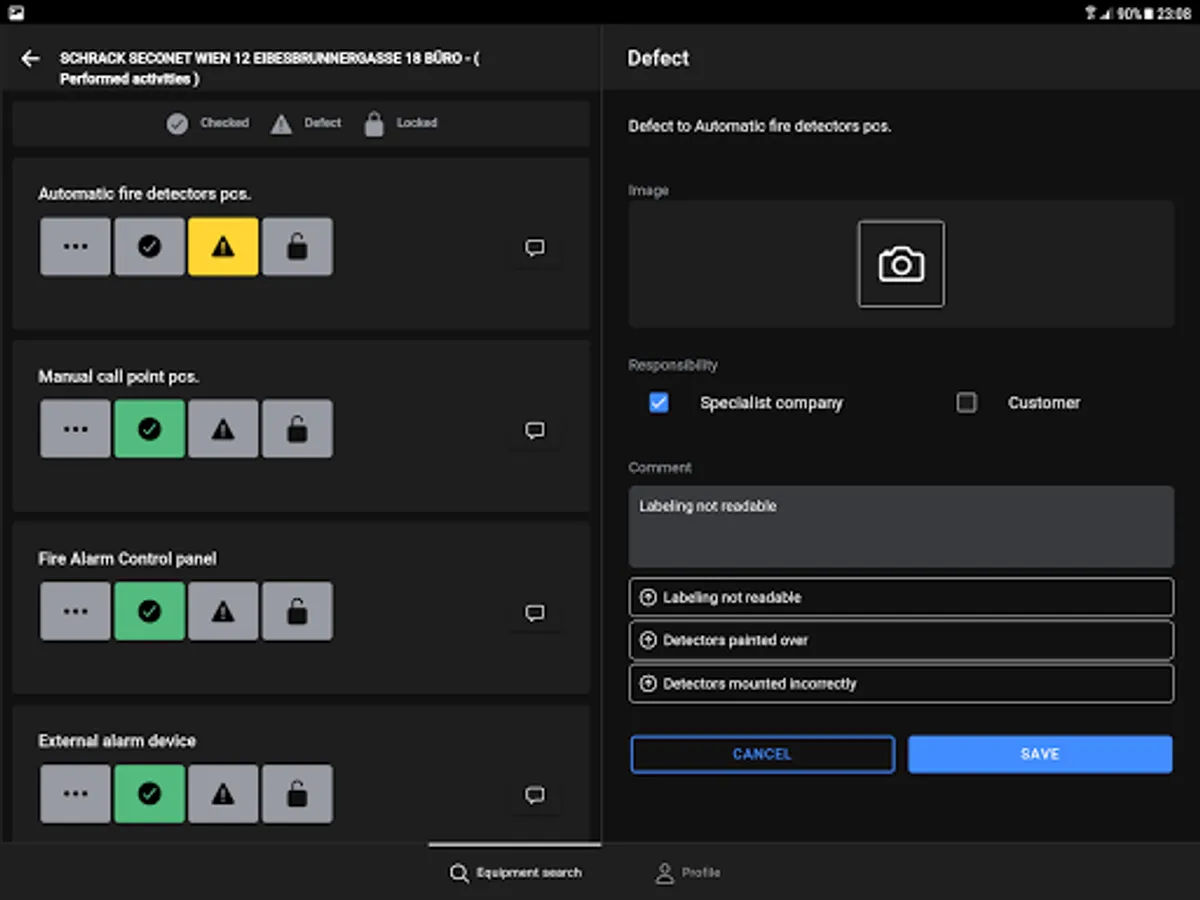Image resolution: width=1200 pixels, height=900 pixels.
Task: Check the Customer responsibility checkbox
Action: (x=966, y=402)
